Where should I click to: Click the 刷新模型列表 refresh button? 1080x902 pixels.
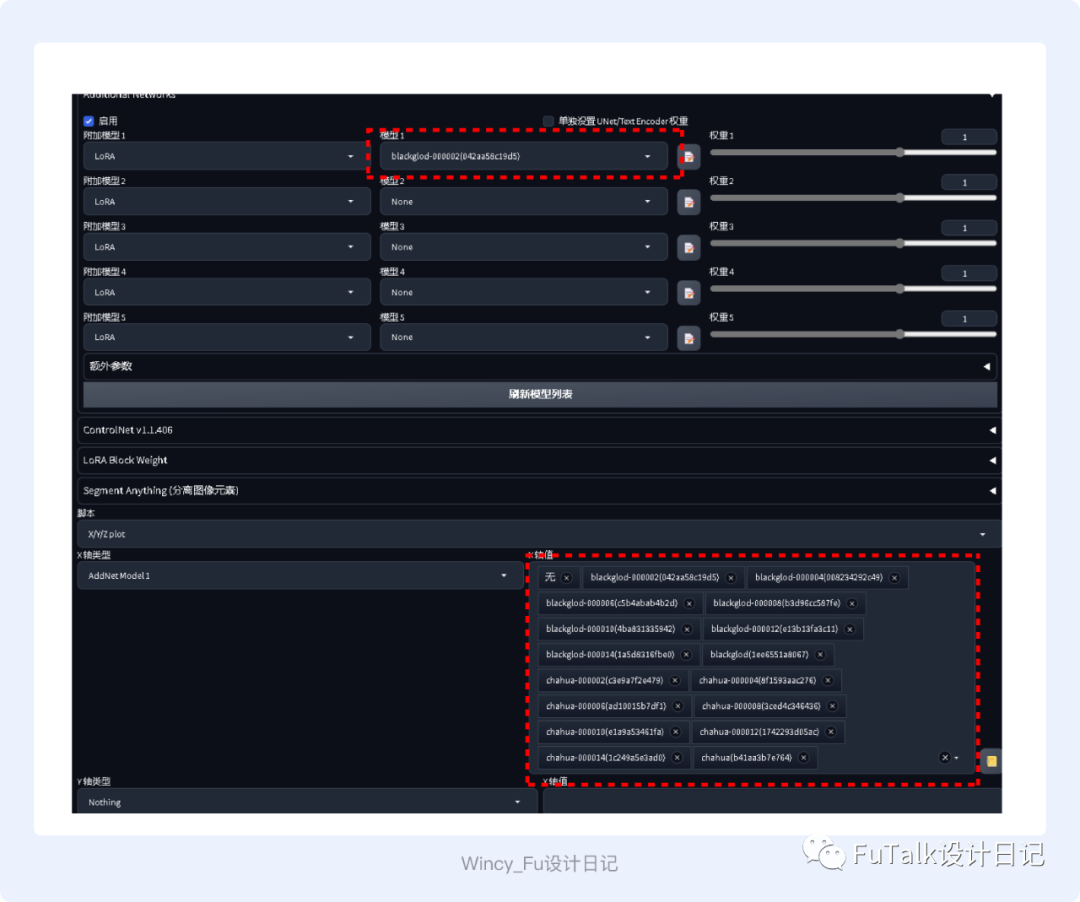pyautogui.click(x=541, y=395)
